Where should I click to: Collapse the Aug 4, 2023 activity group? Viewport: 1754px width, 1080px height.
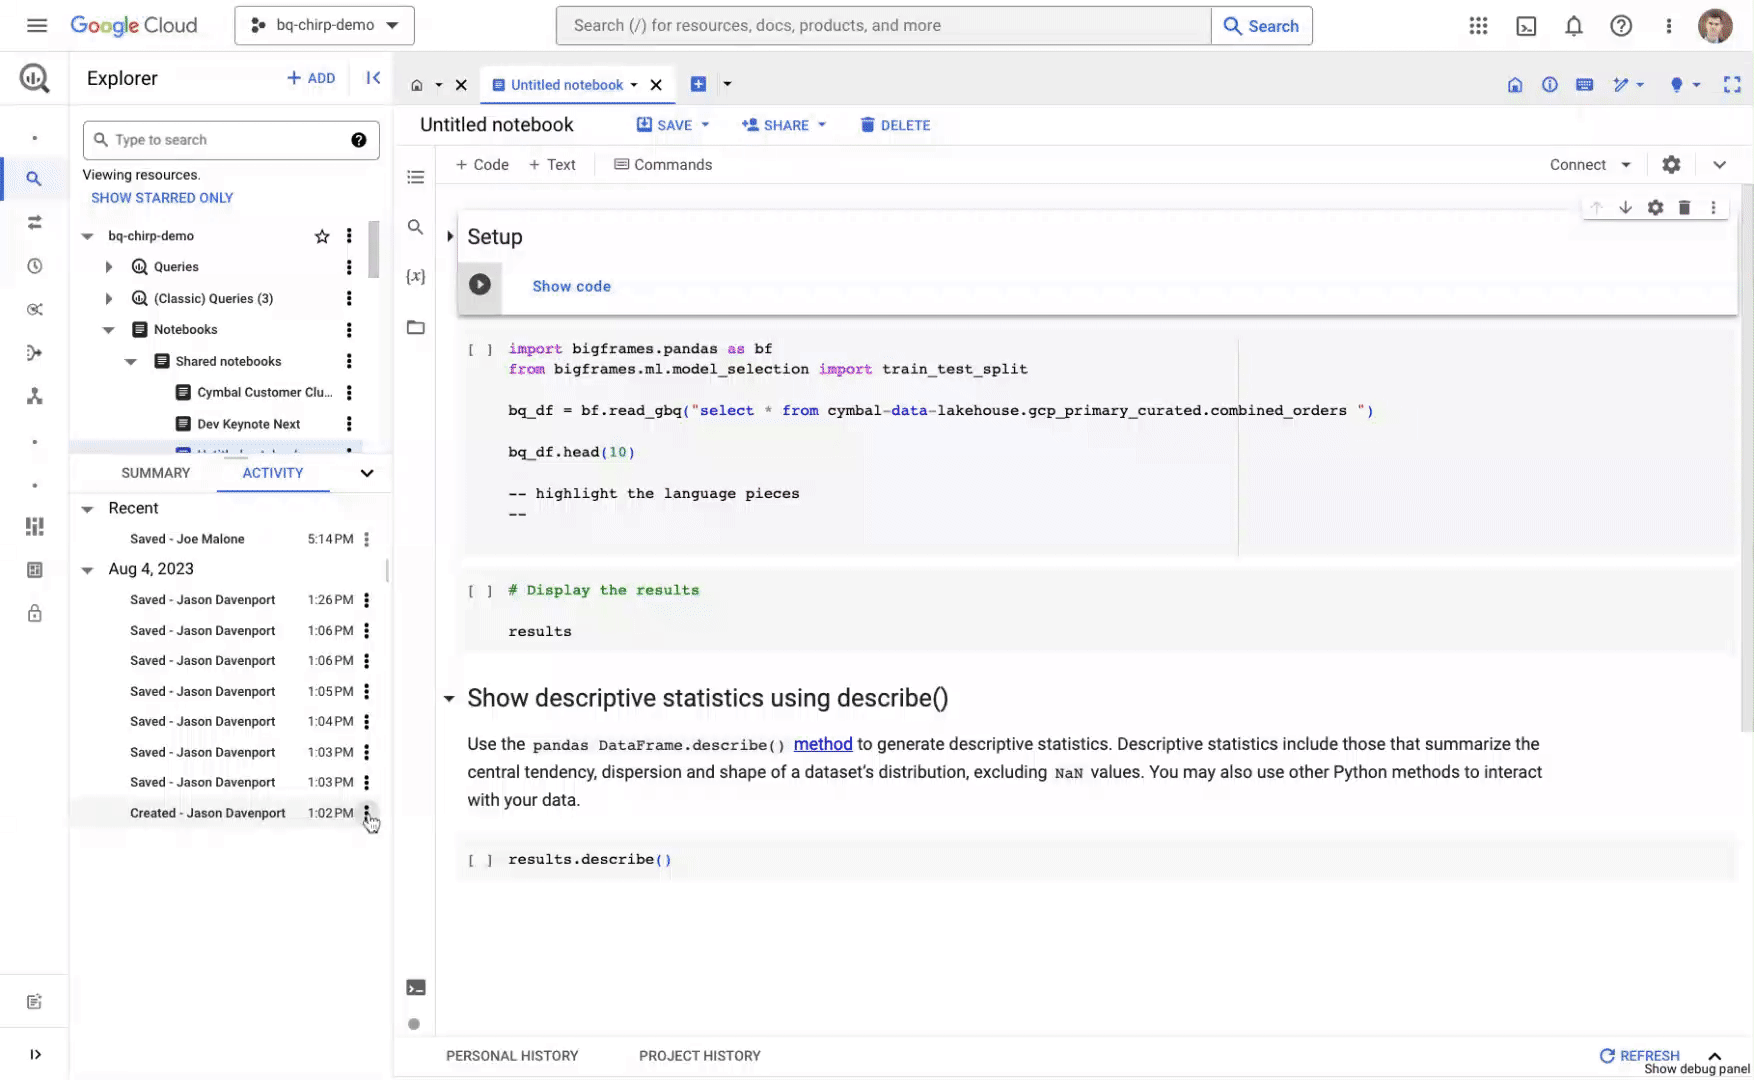(87, 570)
